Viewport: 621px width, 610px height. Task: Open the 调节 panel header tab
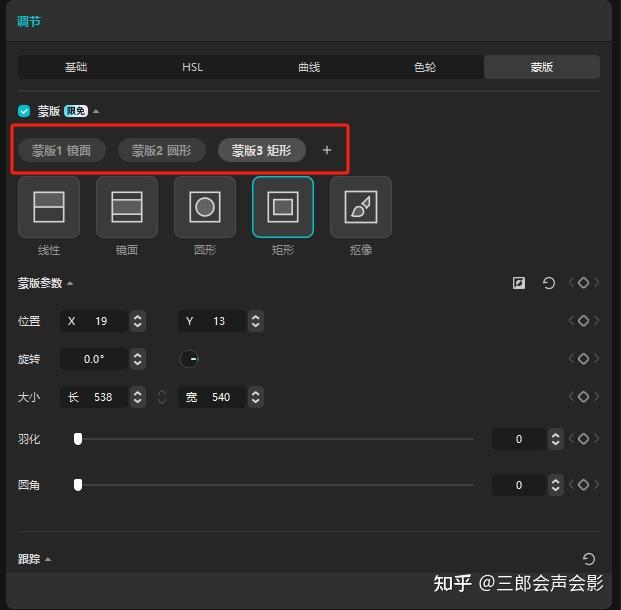[29, 21]
